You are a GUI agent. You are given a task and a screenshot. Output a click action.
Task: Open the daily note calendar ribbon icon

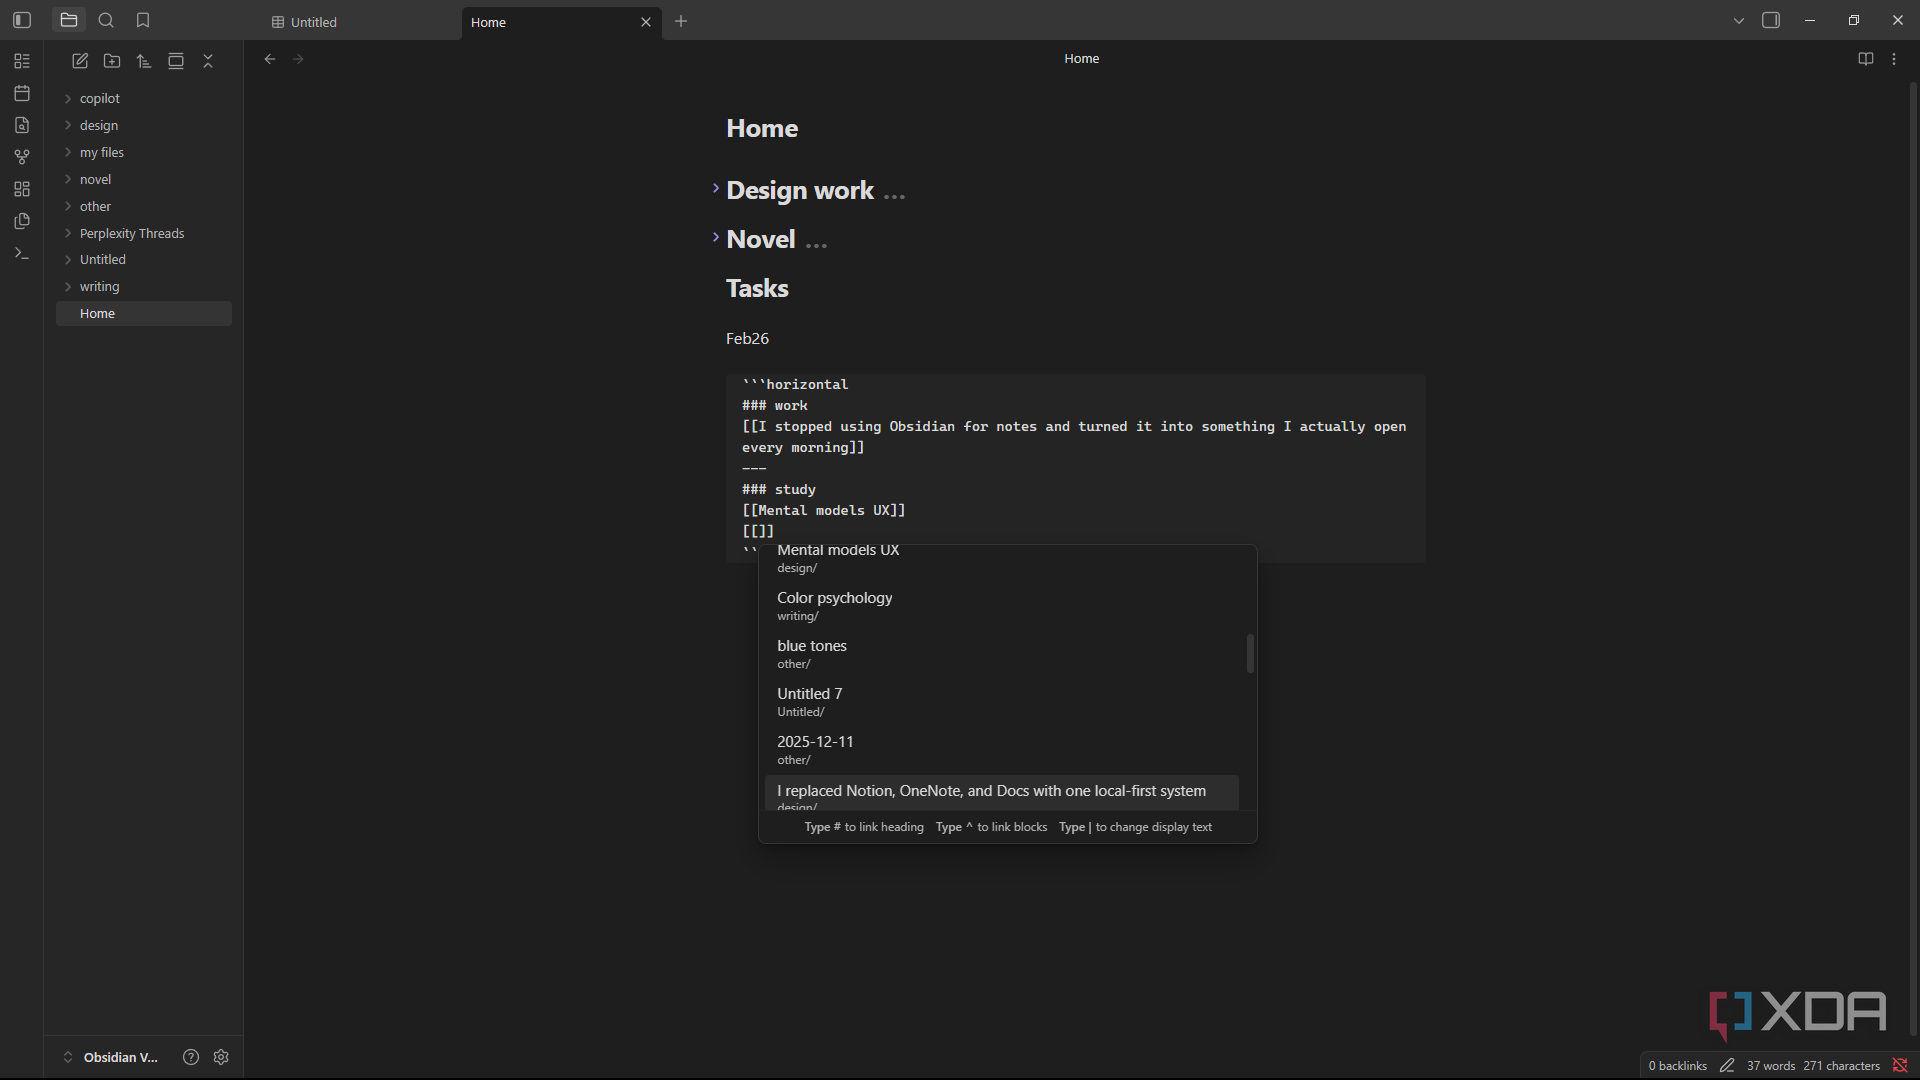click(x=22, y=93)
